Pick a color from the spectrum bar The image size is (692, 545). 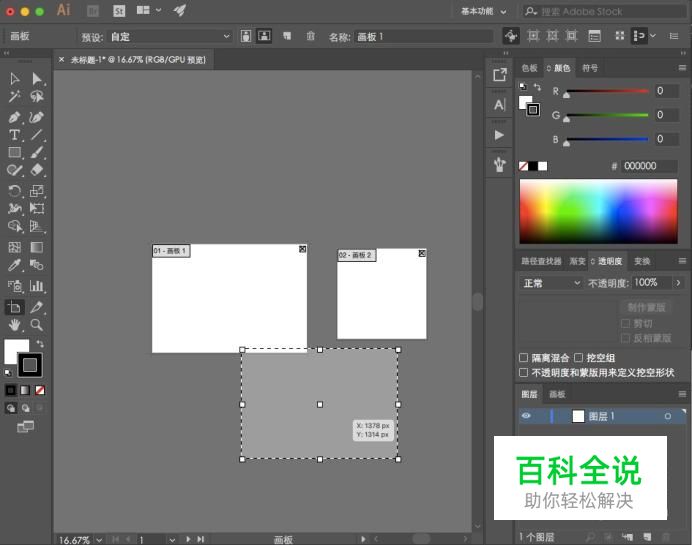[598, 211]
